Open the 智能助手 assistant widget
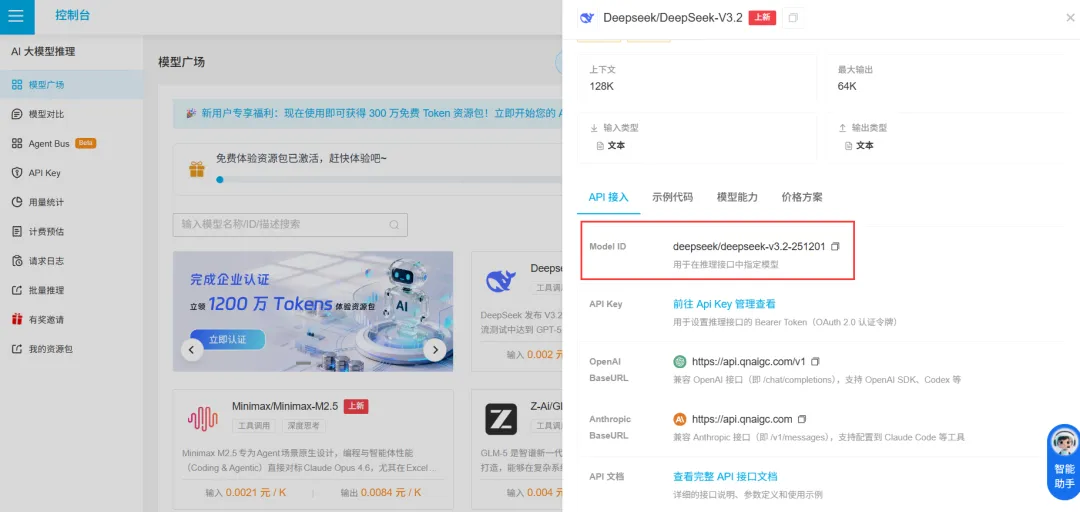 pyautogui.click(x=1063, y=461)
